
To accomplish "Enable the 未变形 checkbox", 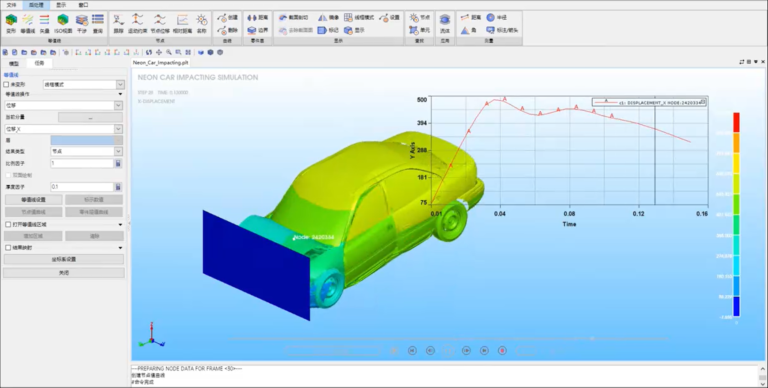I will tap(6, 85).
